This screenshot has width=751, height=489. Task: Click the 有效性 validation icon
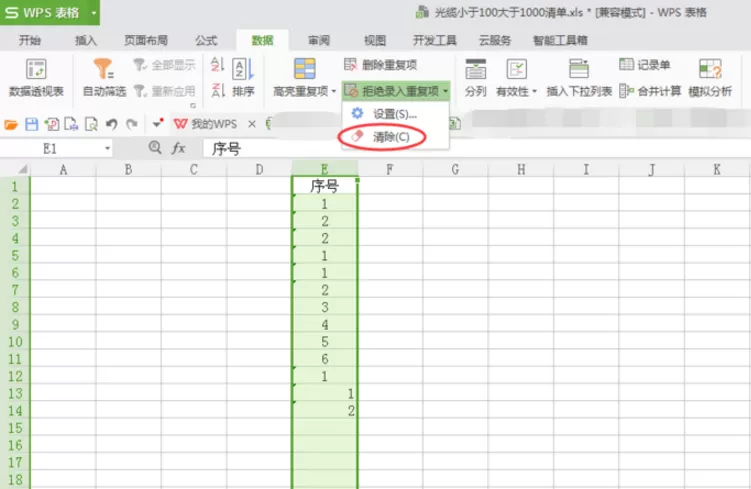pos(517,69)
